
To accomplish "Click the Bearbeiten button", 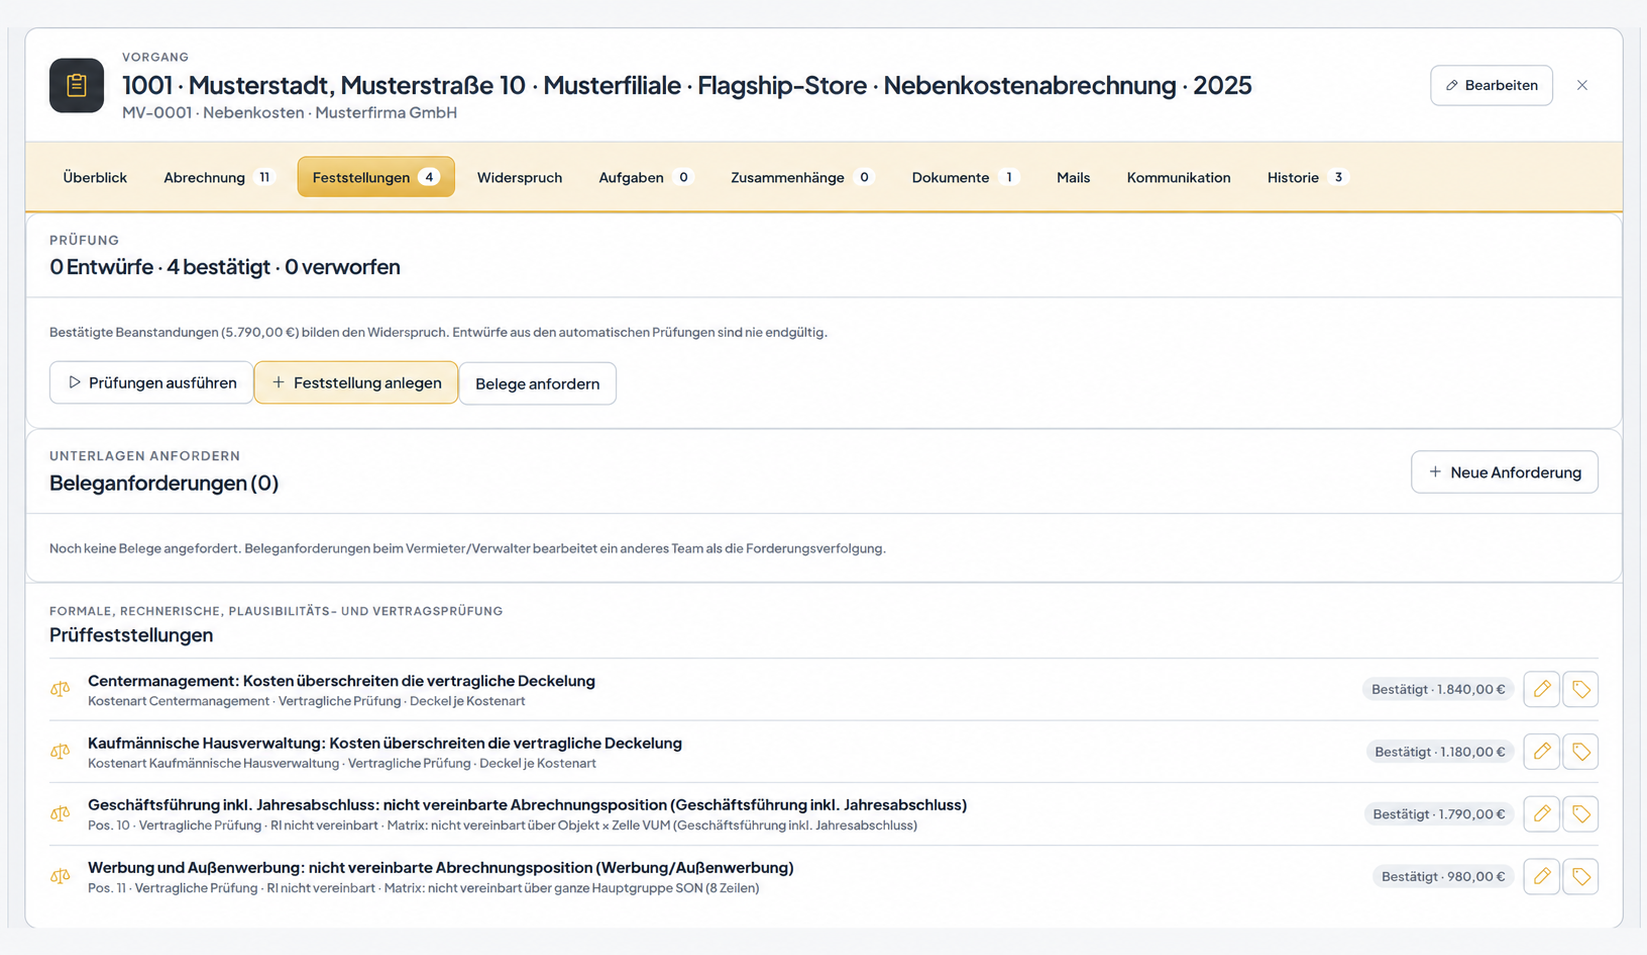I will tap(1491, 85).
